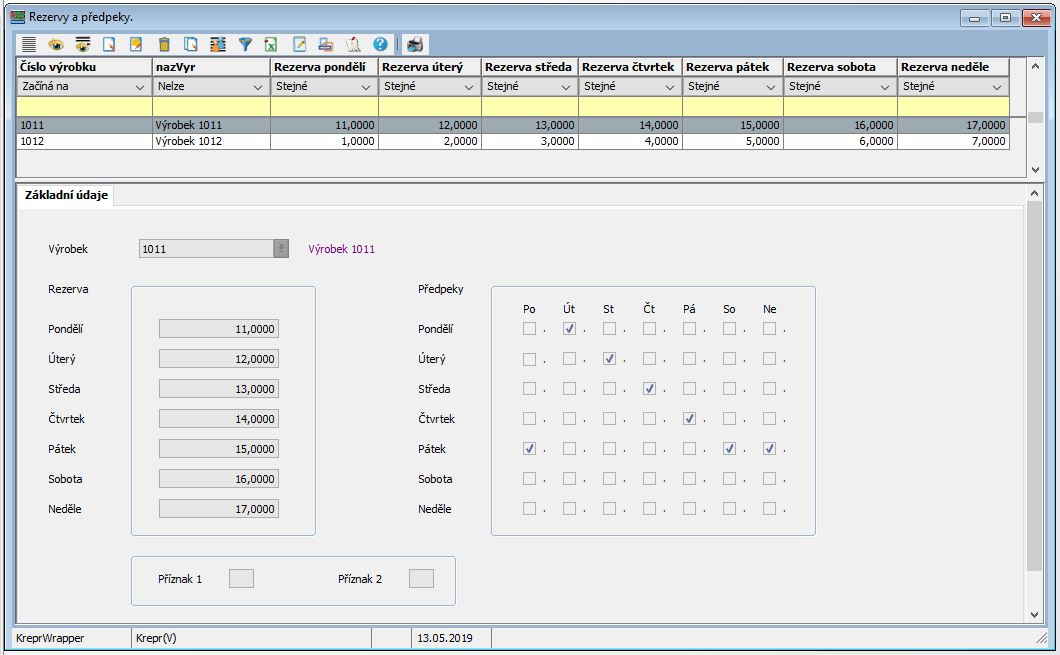The image size is (1060, 655).
Task: Click the funnel filter icon in toolbar
Action: [245, 44]
